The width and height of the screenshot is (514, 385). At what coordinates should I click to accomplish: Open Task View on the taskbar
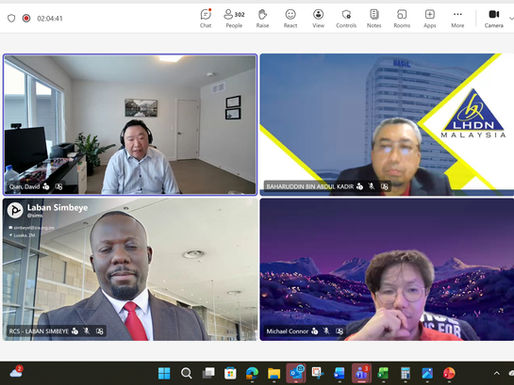[208, 373]
